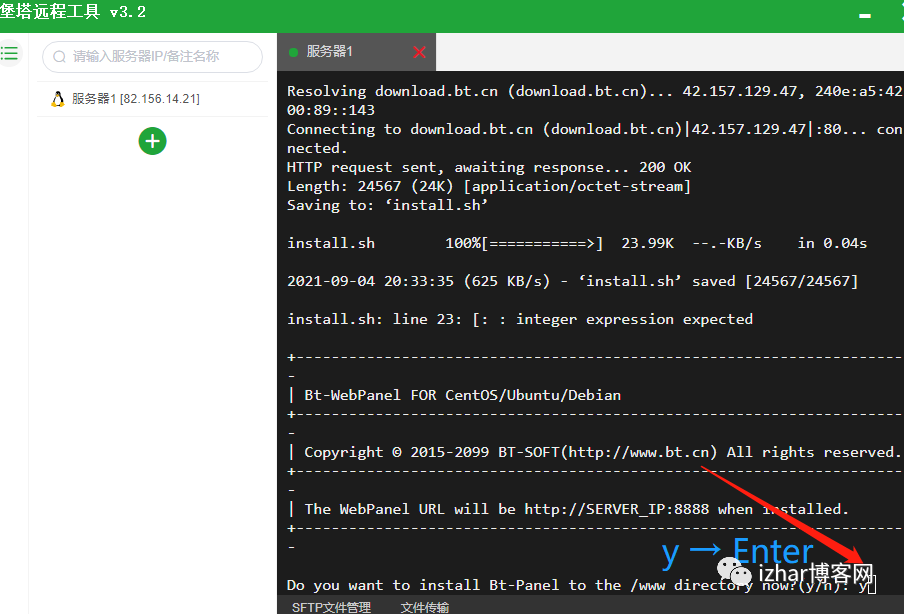Toggle the sidebar list menu icon

[9, 54]
